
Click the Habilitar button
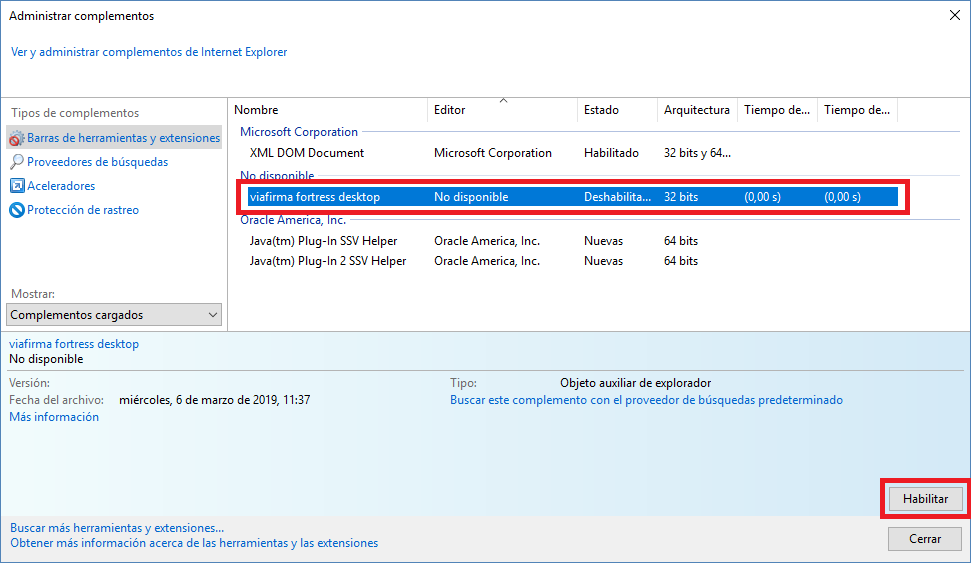pos(925,499)
